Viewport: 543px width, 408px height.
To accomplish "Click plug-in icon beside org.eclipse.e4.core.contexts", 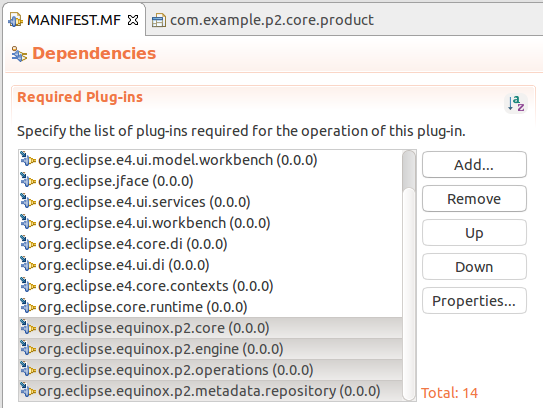I will pyautogui.click(x=28, y=285).
